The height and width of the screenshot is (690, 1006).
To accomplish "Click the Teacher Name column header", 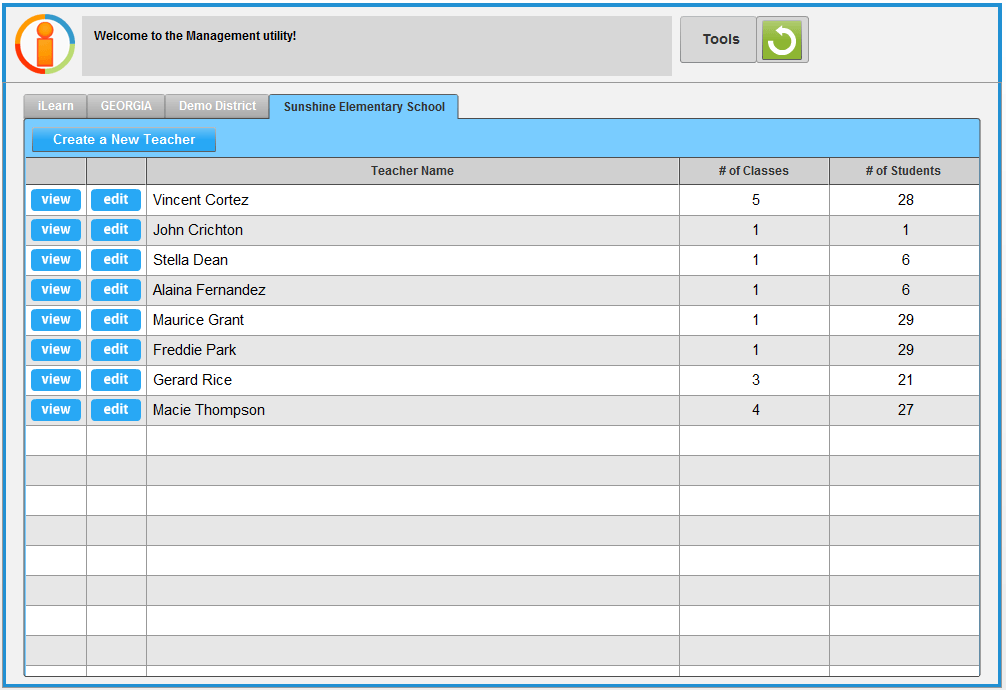I will pos(412,171).
